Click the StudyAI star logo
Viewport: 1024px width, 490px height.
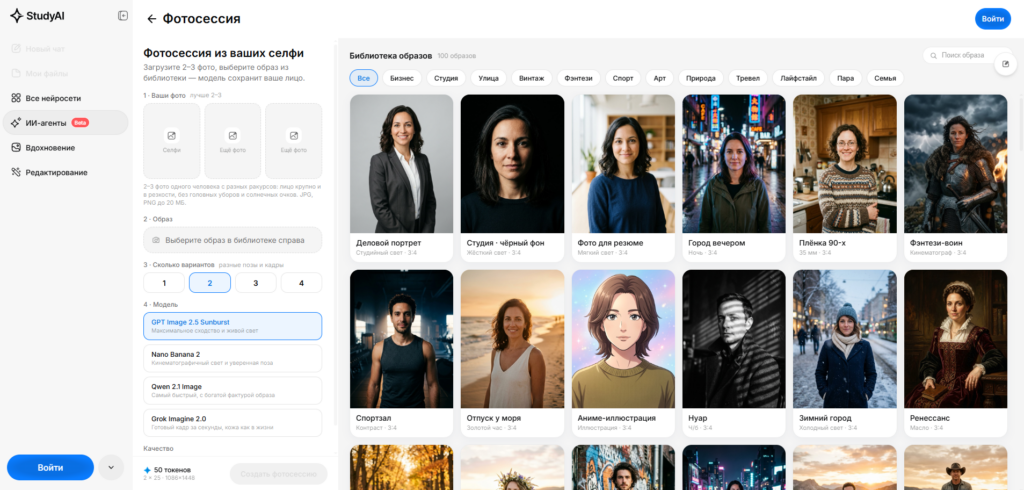click(x=16, y=16)
